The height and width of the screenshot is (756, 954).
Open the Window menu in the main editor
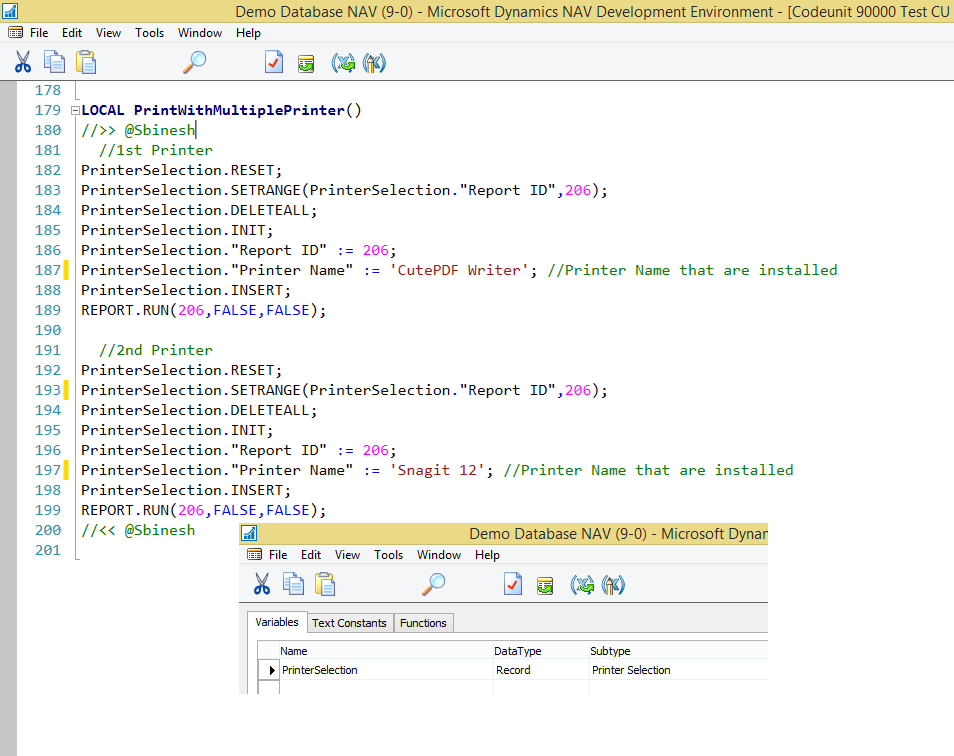[199, 32]
